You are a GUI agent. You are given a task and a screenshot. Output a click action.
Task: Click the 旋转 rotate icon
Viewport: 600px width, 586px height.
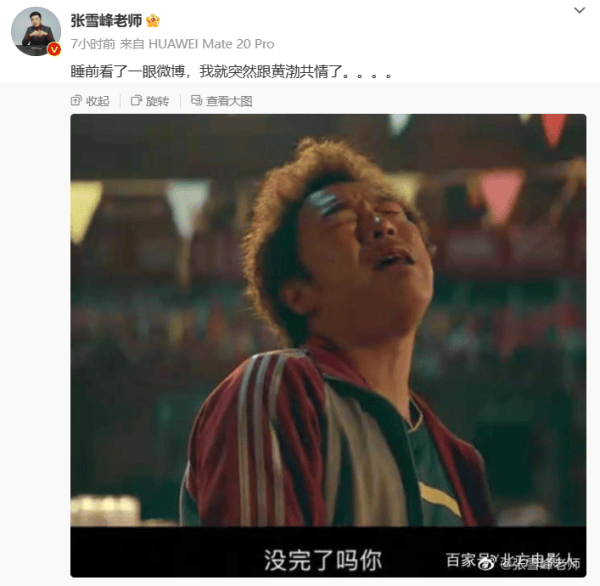point(136,101)
